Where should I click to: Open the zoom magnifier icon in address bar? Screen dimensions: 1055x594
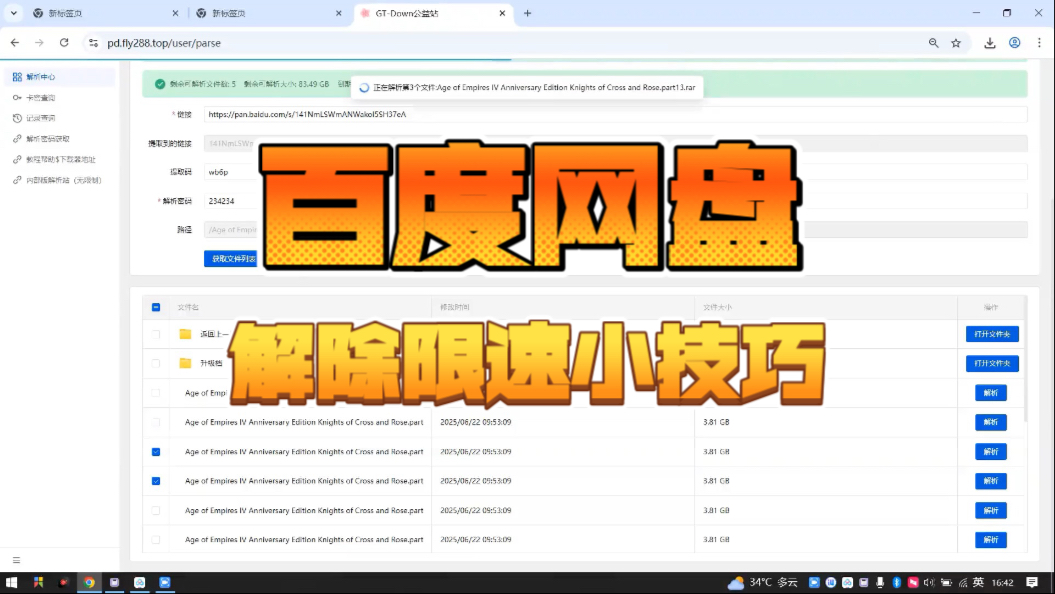point(933,43)
